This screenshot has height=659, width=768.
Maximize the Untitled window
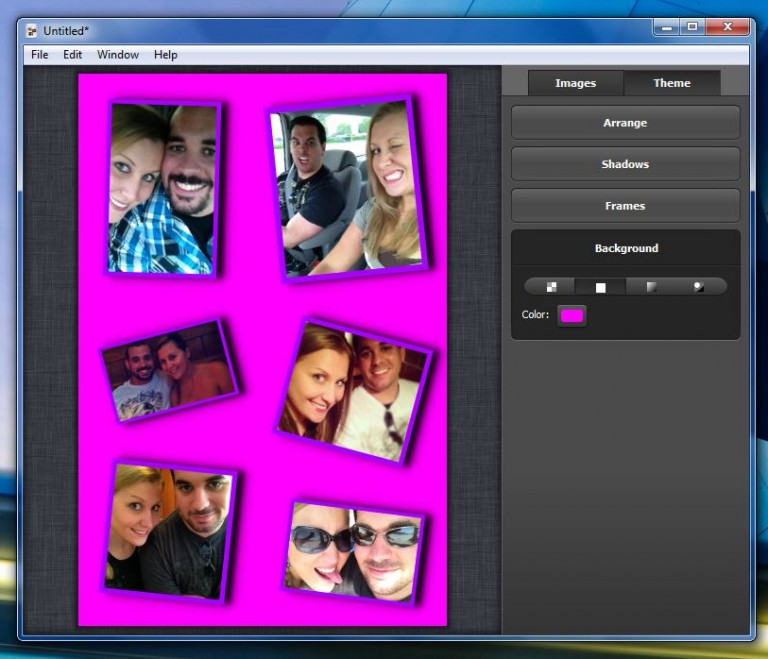pos(692,27)
